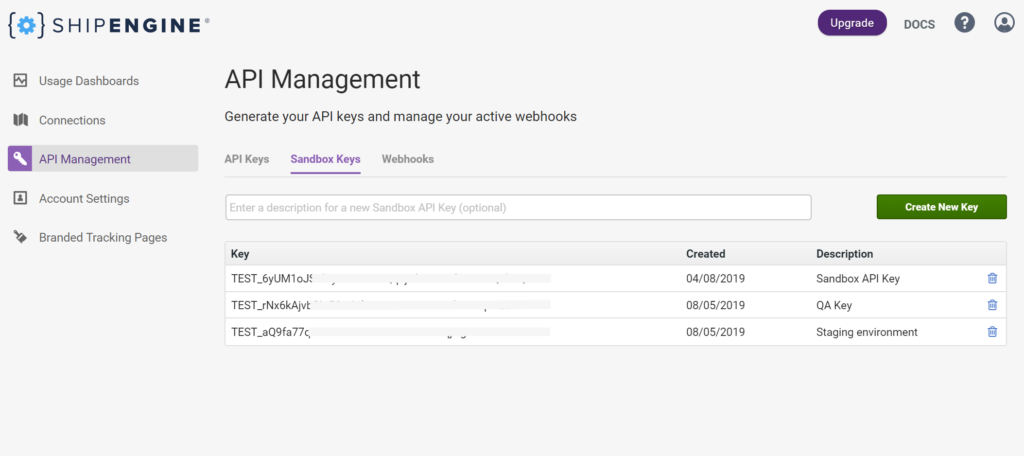This screenshot has width=1024, height=456.
Task: Delete the QA Key row
Action: tap(992, 305)
